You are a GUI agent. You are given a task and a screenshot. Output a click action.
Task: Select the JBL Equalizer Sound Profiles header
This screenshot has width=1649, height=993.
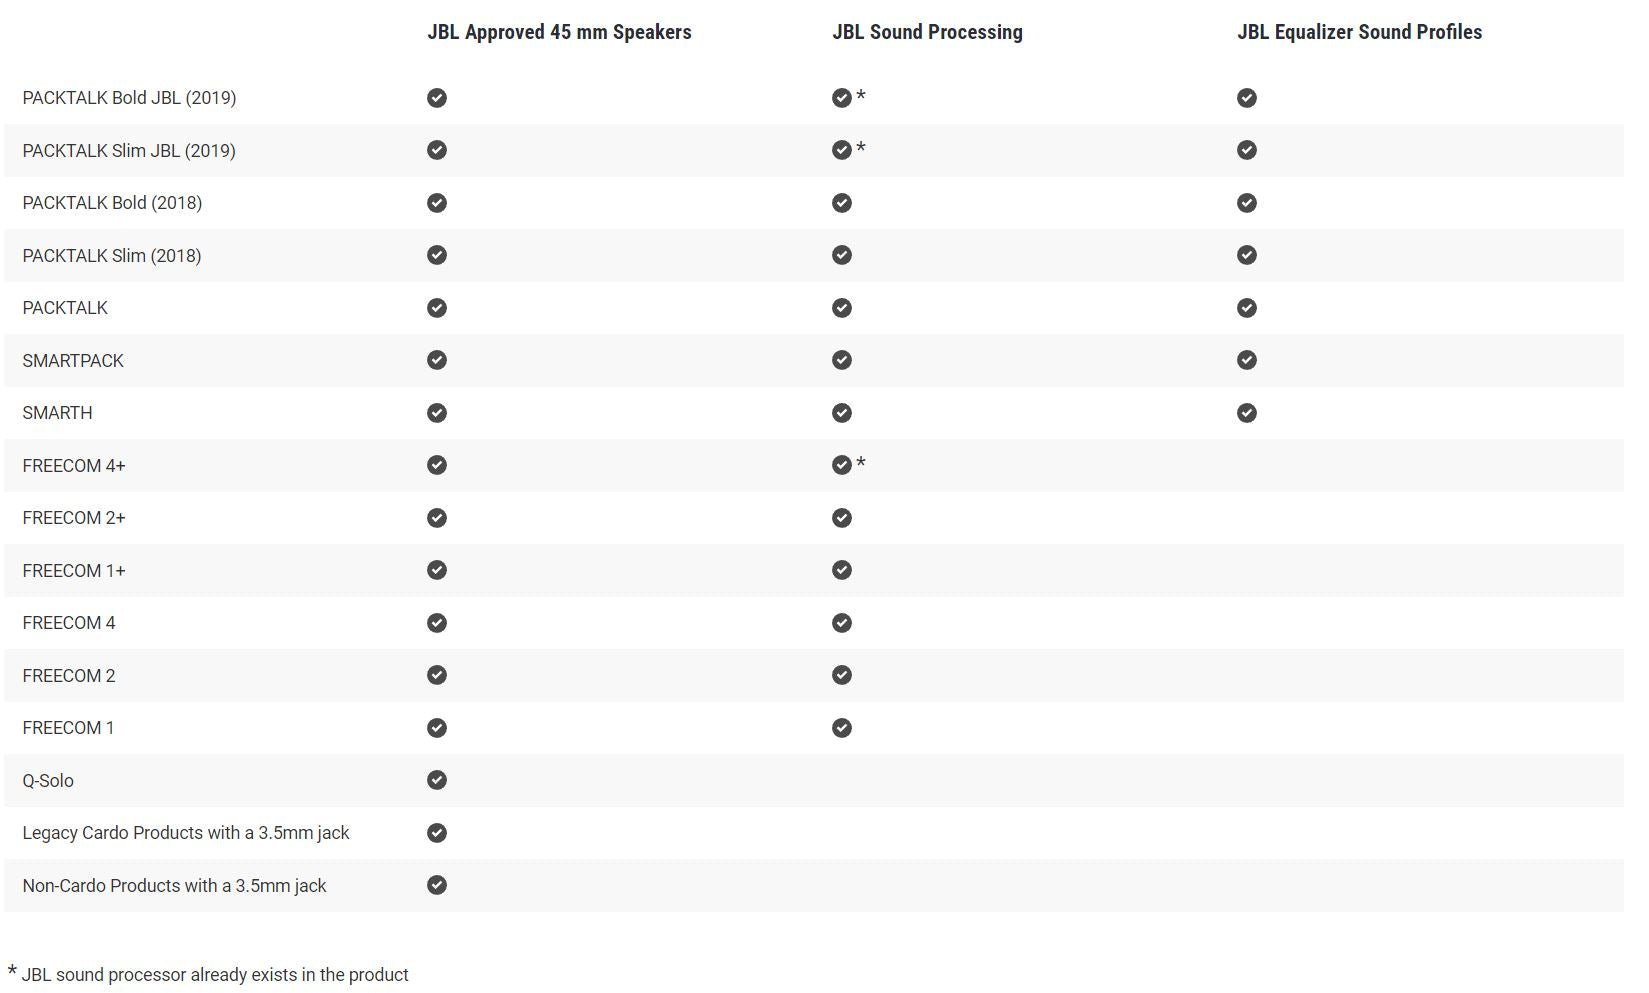coord(1359,32)
